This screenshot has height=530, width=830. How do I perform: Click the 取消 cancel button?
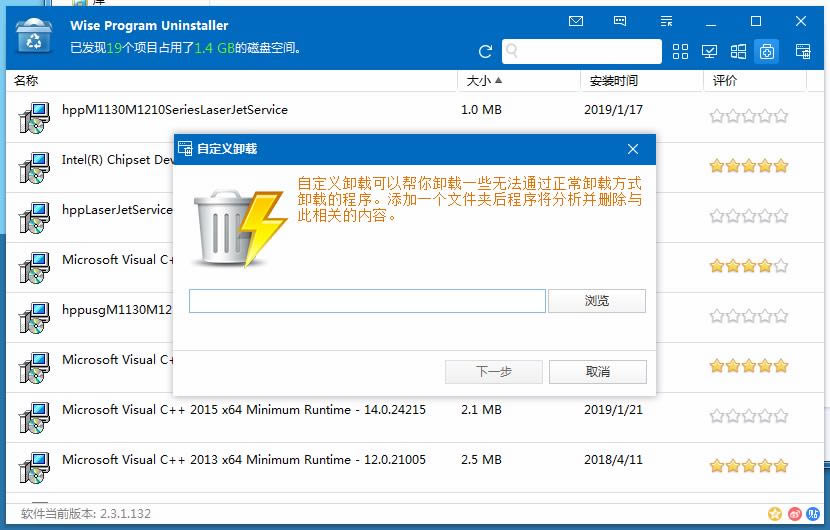point(598,372)
